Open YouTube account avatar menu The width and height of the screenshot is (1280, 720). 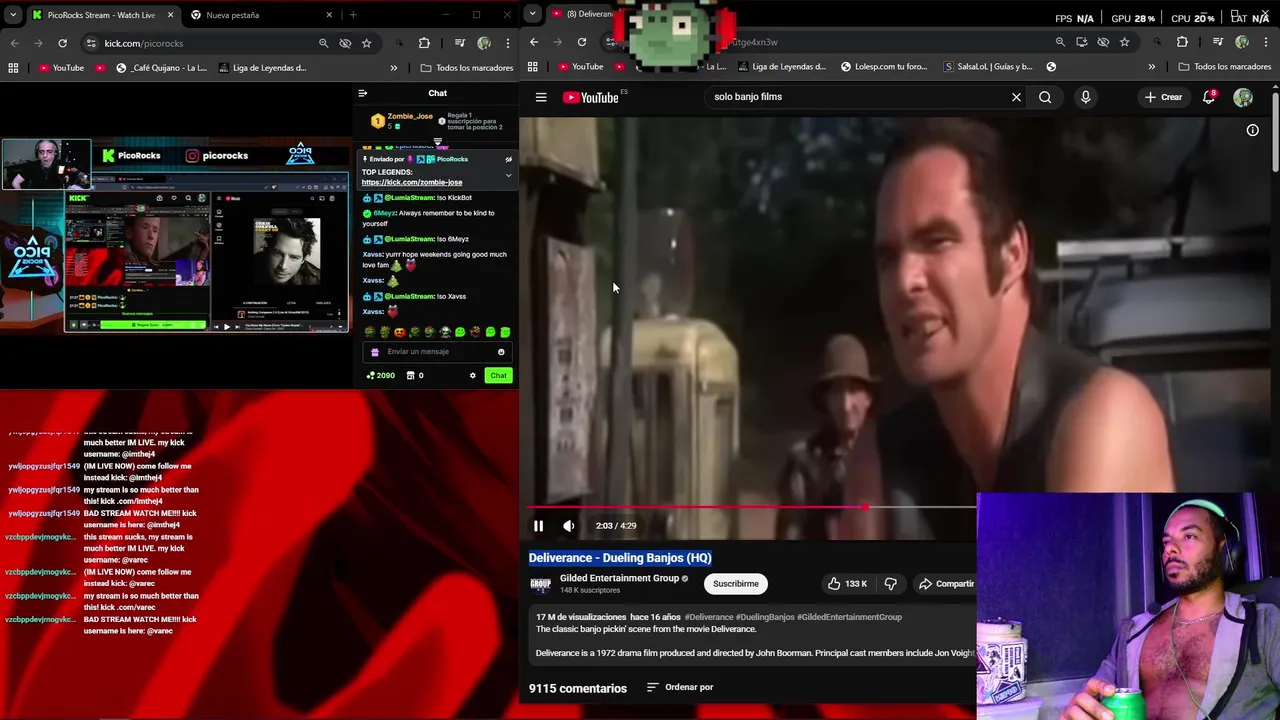tap(1243, 97)
